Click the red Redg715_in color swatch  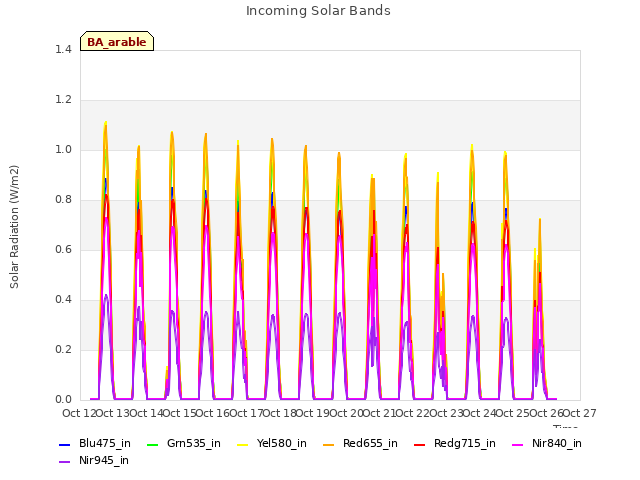click(x=420, y=444)
